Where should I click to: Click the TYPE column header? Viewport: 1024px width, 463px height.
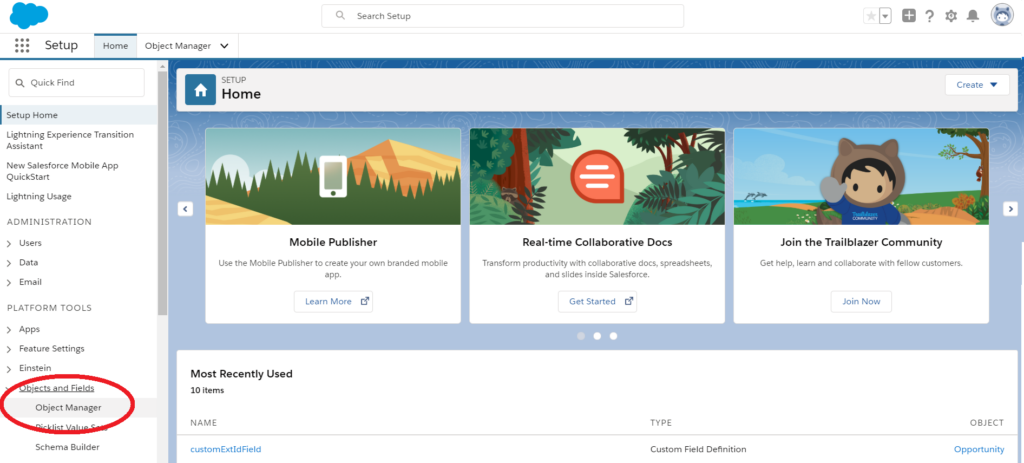[661, 423]
